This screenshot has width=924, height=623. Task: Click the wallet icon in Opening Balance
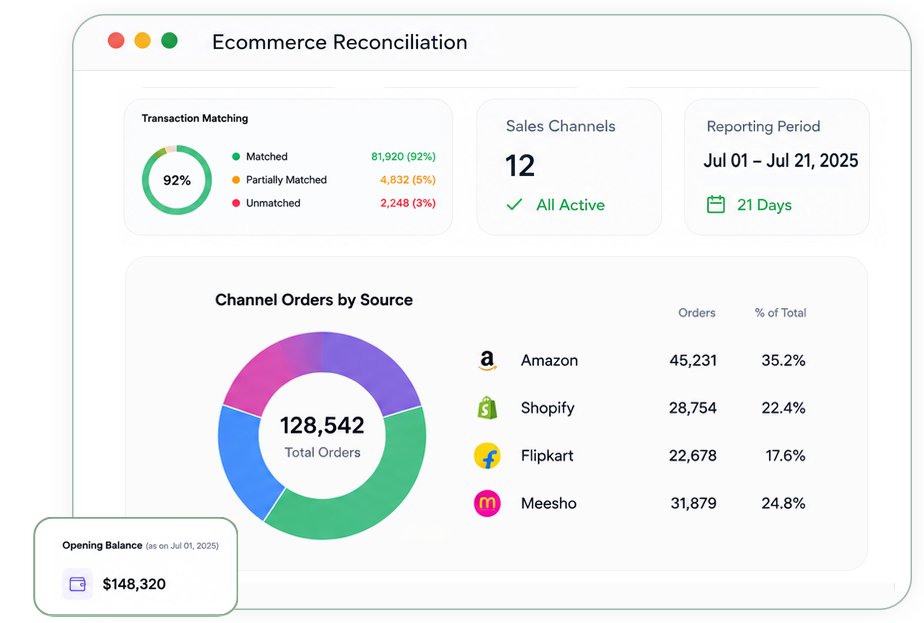77,584
